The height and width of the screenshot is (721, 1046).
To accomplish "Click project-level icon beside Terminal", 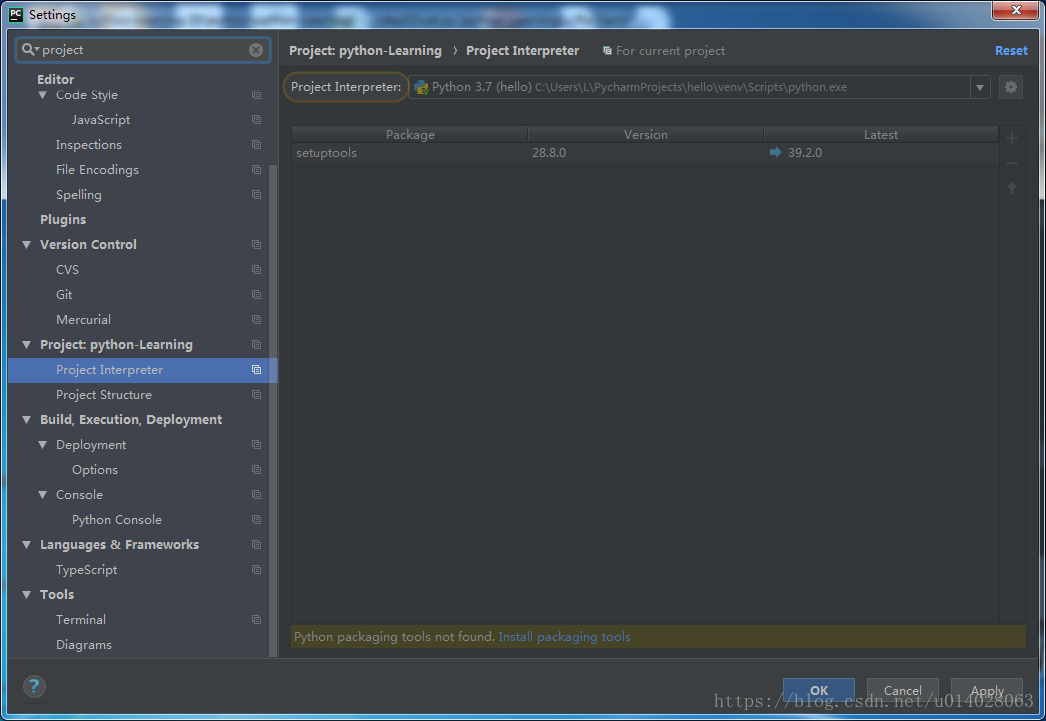I will [256, 620].
